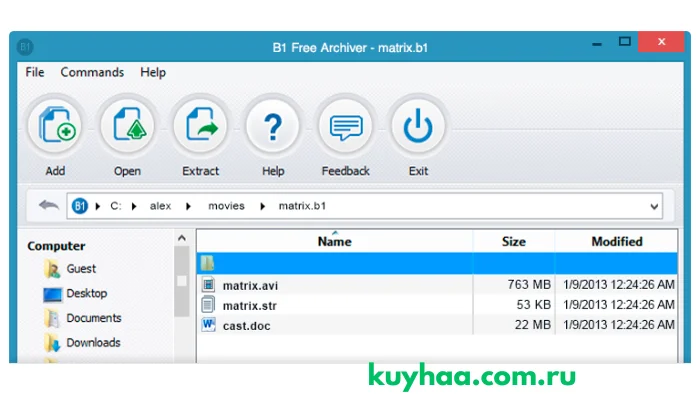Select Guest in the Computer tree
The image size is (700, 394).
[81, 269]
